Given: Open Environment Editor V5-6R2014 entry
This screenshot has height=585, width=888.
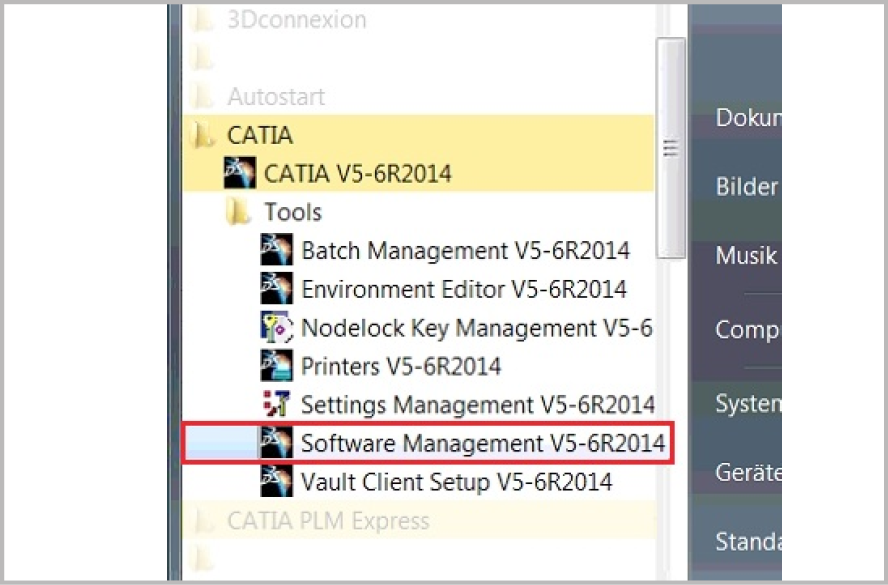Looking at the screenshot, I should click(x=464, y=289).
